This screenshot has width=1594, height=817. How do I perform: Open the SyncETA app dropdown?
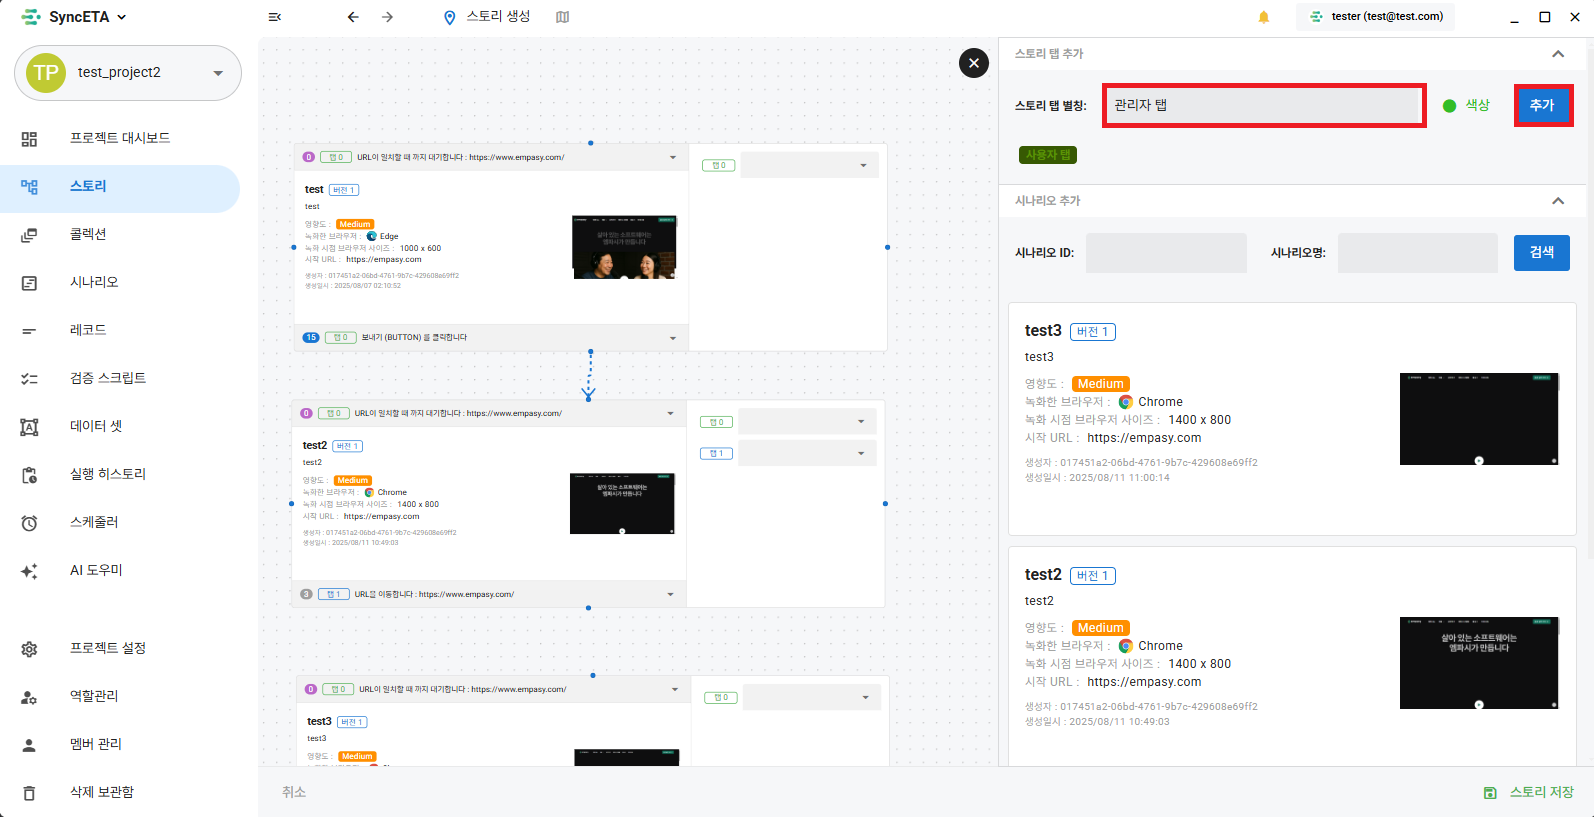122,17
